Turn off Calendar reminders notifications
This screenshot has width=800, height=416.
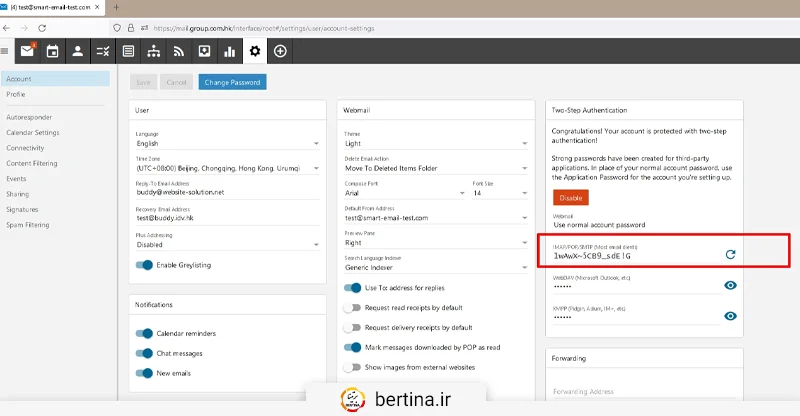(x=144, y=334)
